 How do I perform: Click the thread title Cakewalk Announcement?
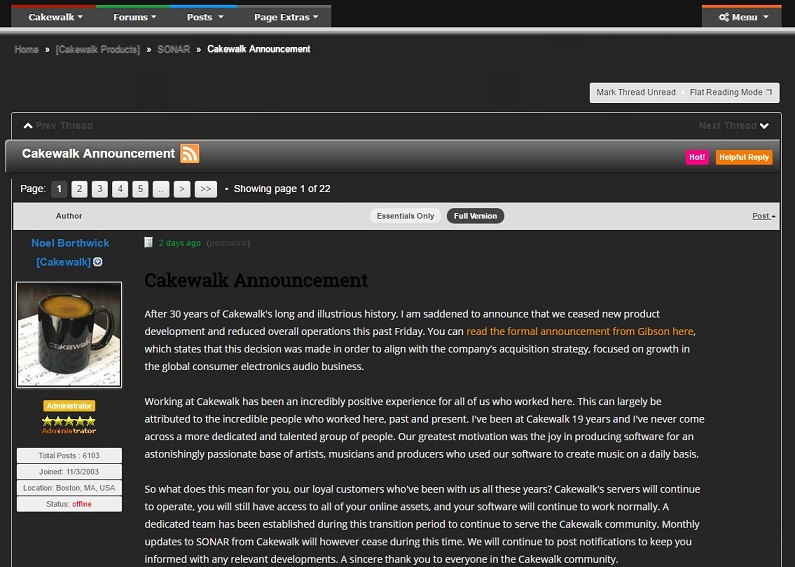tap(98, 153)
